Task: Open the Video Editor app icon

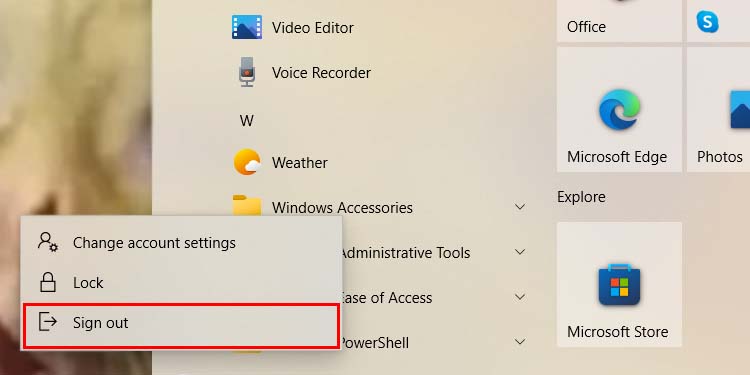Action: point(247,27)
